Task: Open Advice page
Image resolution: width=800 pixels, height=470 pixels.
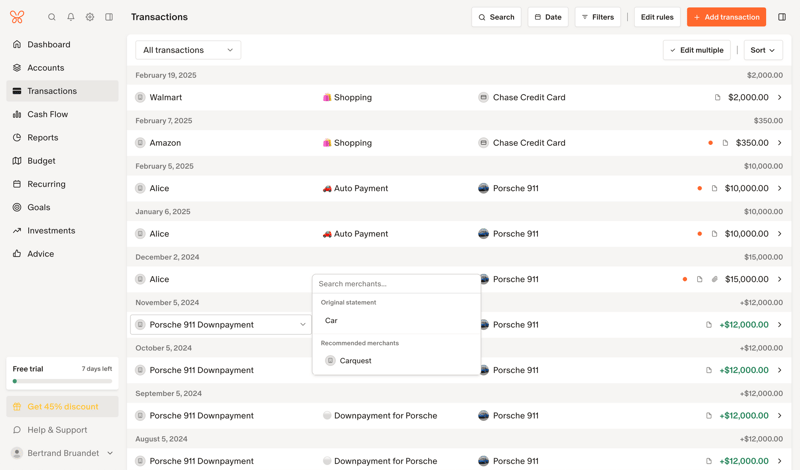Action: (62, 254)
